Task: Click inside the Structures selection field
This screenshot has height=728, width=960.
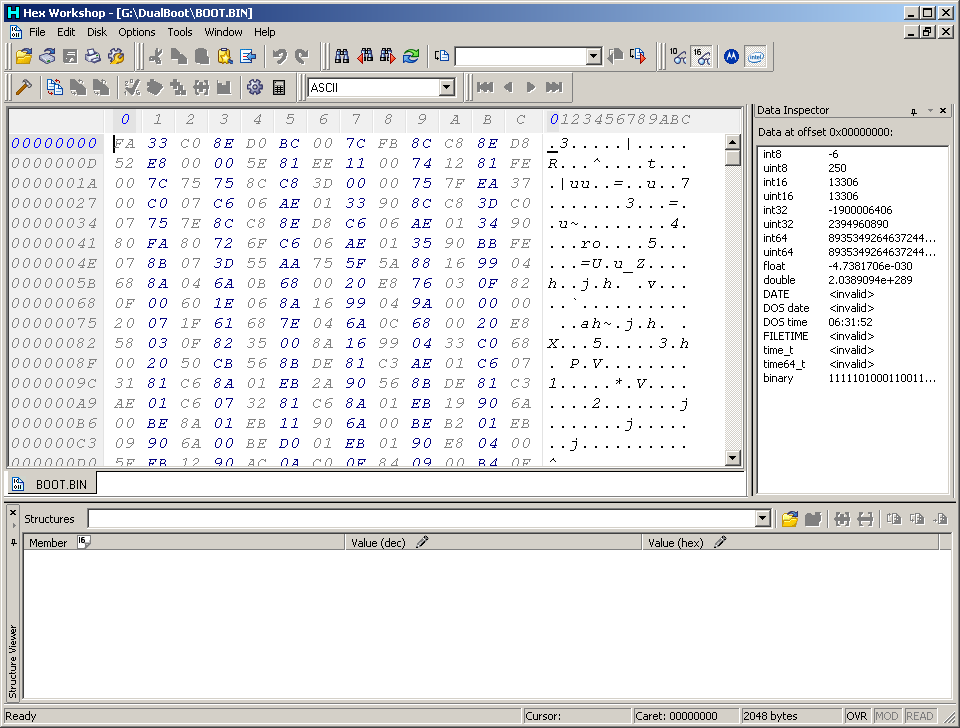Action: (422, 519)
